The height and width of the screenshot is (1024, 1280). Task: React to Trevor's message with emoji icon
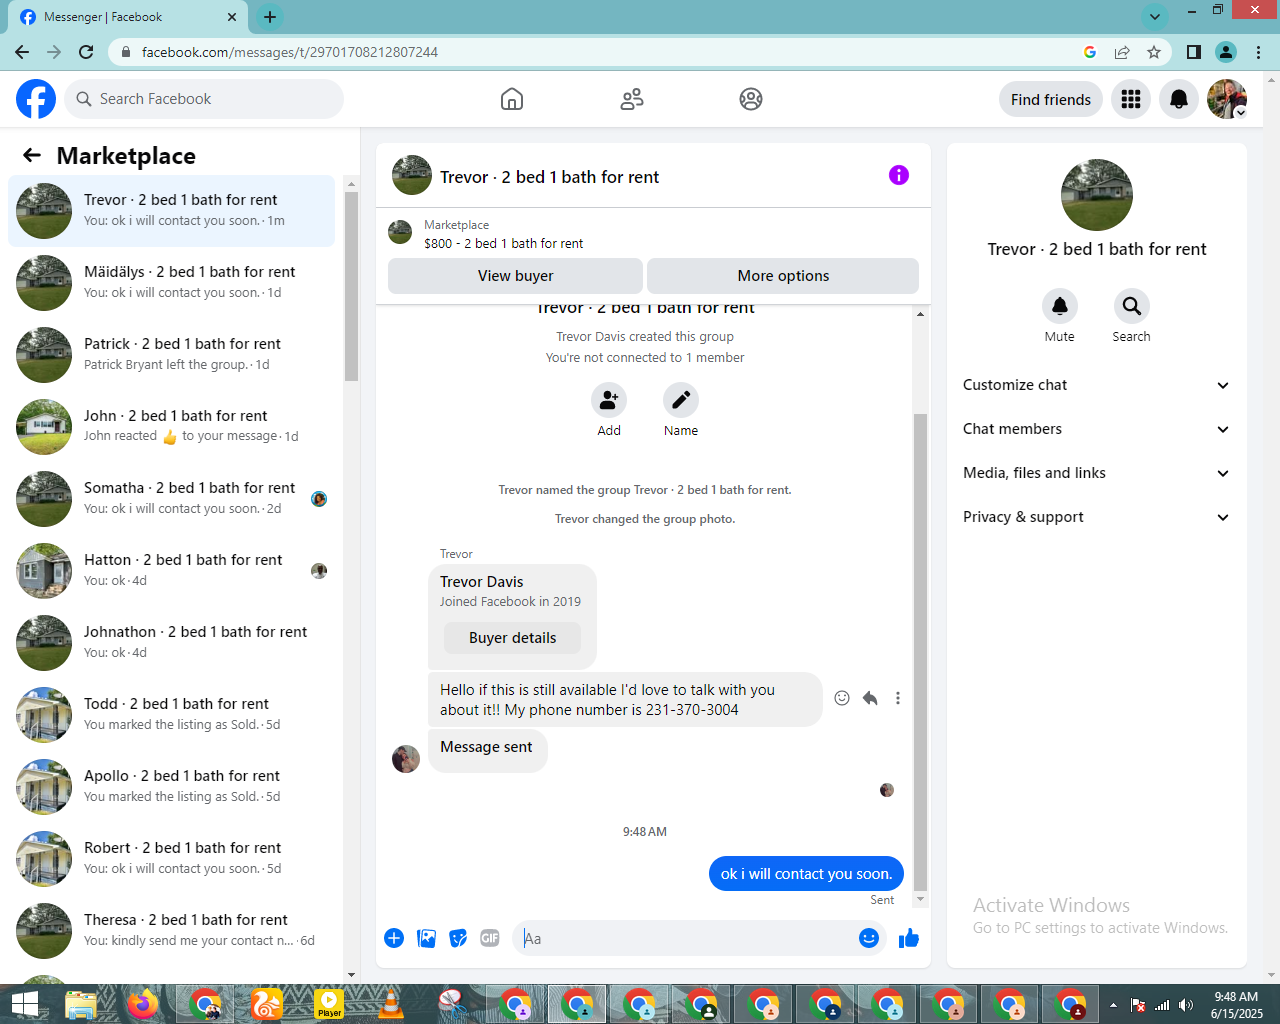tap(842, 698)
